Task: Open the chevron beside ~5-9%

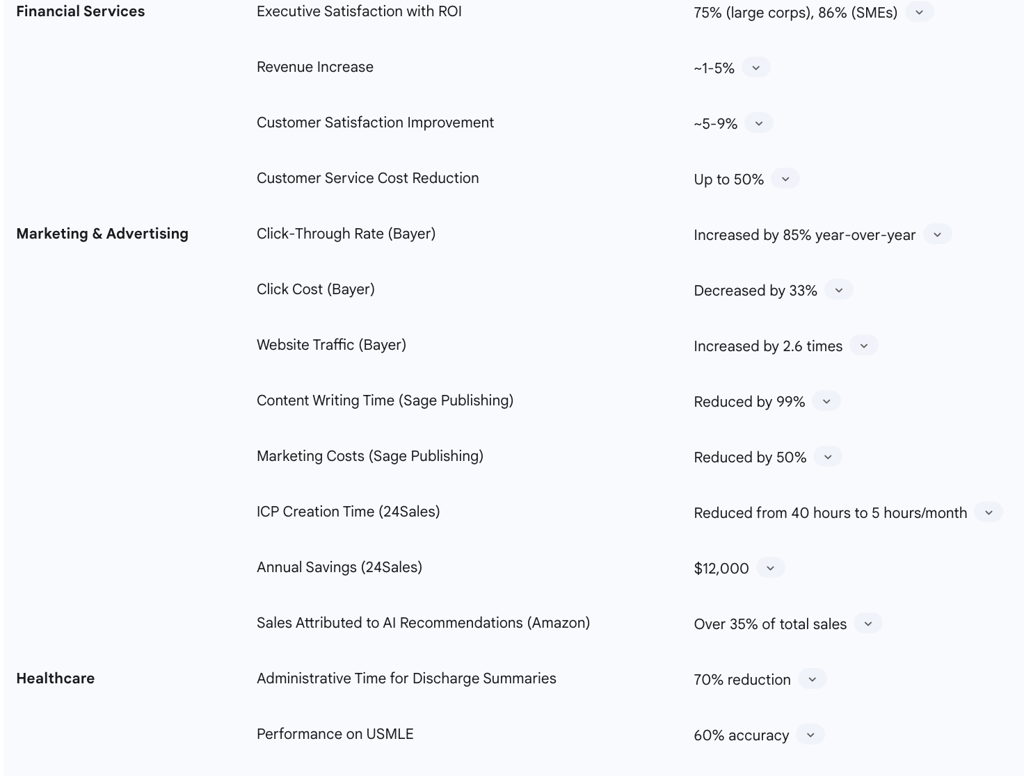Action: coord(758,123)
